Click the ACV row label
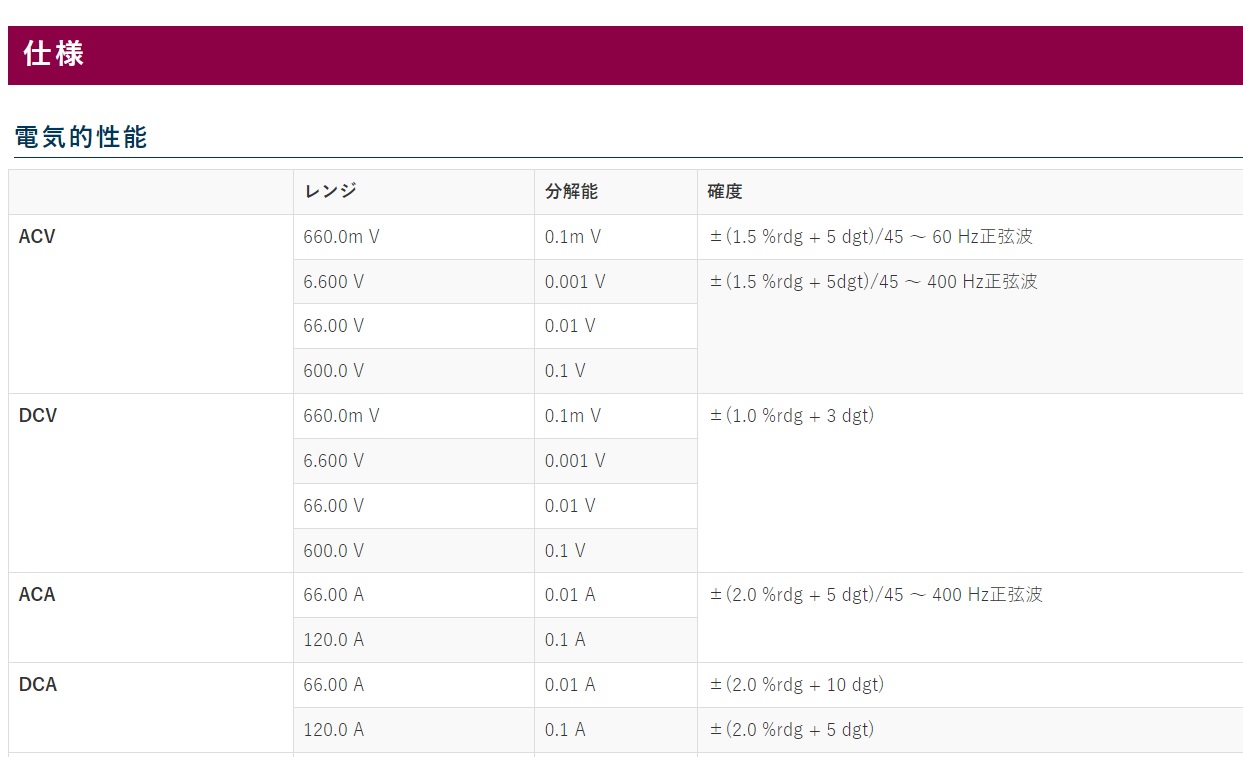1243x757 pixels. (38, 237)
